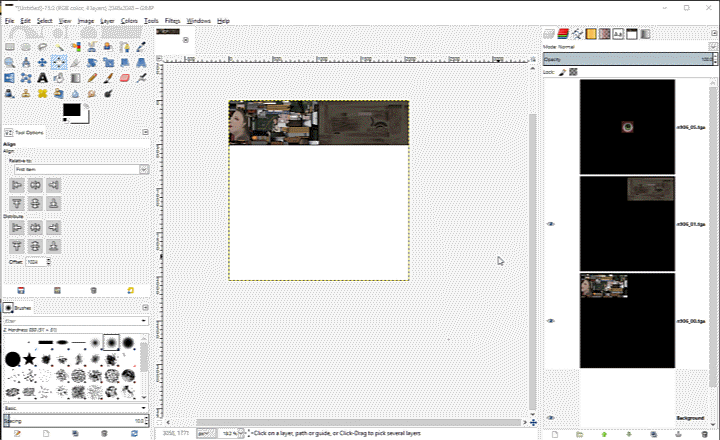The height and width of the screenshot is (440, 720).
Task: Choose the Eraser tool
Action: (x=127, y=78)
